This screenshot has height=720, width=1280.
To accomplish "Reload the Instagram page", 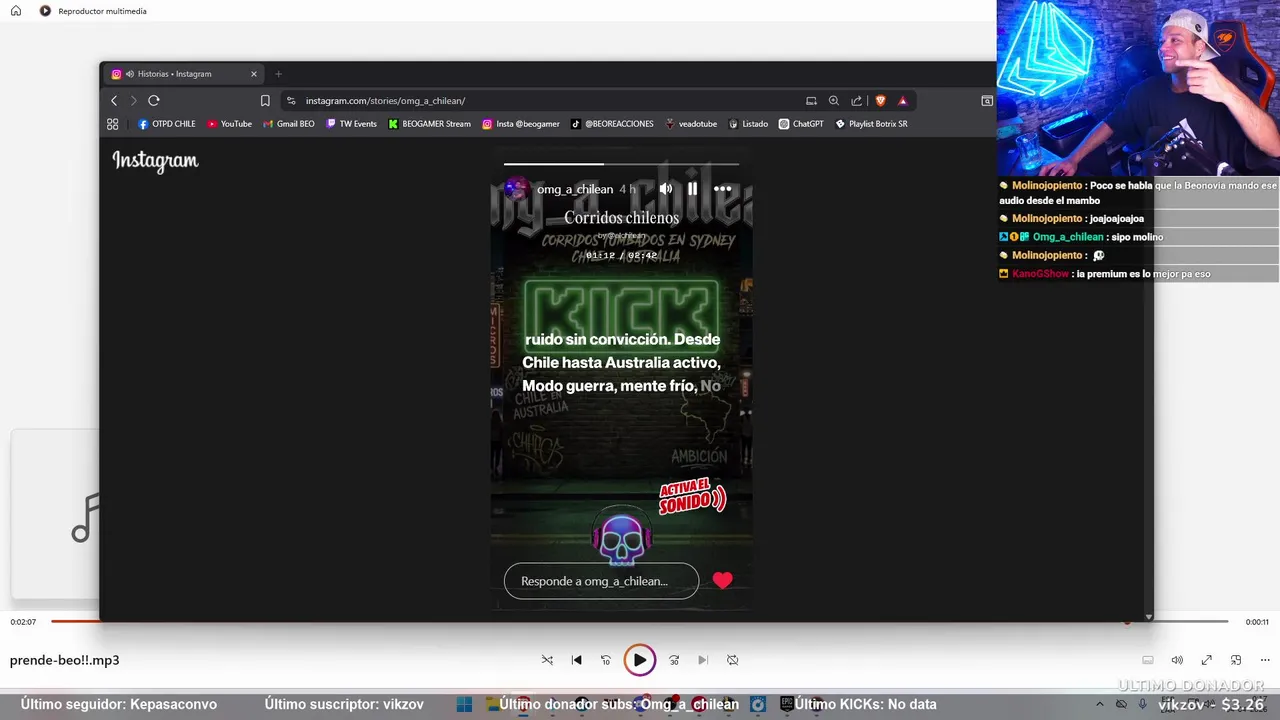I will (x=154, y=100).
